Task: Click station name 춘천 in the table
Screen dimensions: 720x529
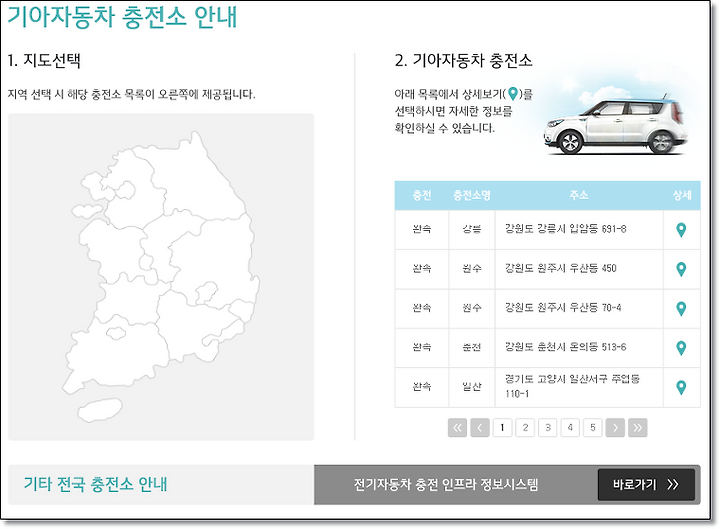Action: click(x=472, y=347)
